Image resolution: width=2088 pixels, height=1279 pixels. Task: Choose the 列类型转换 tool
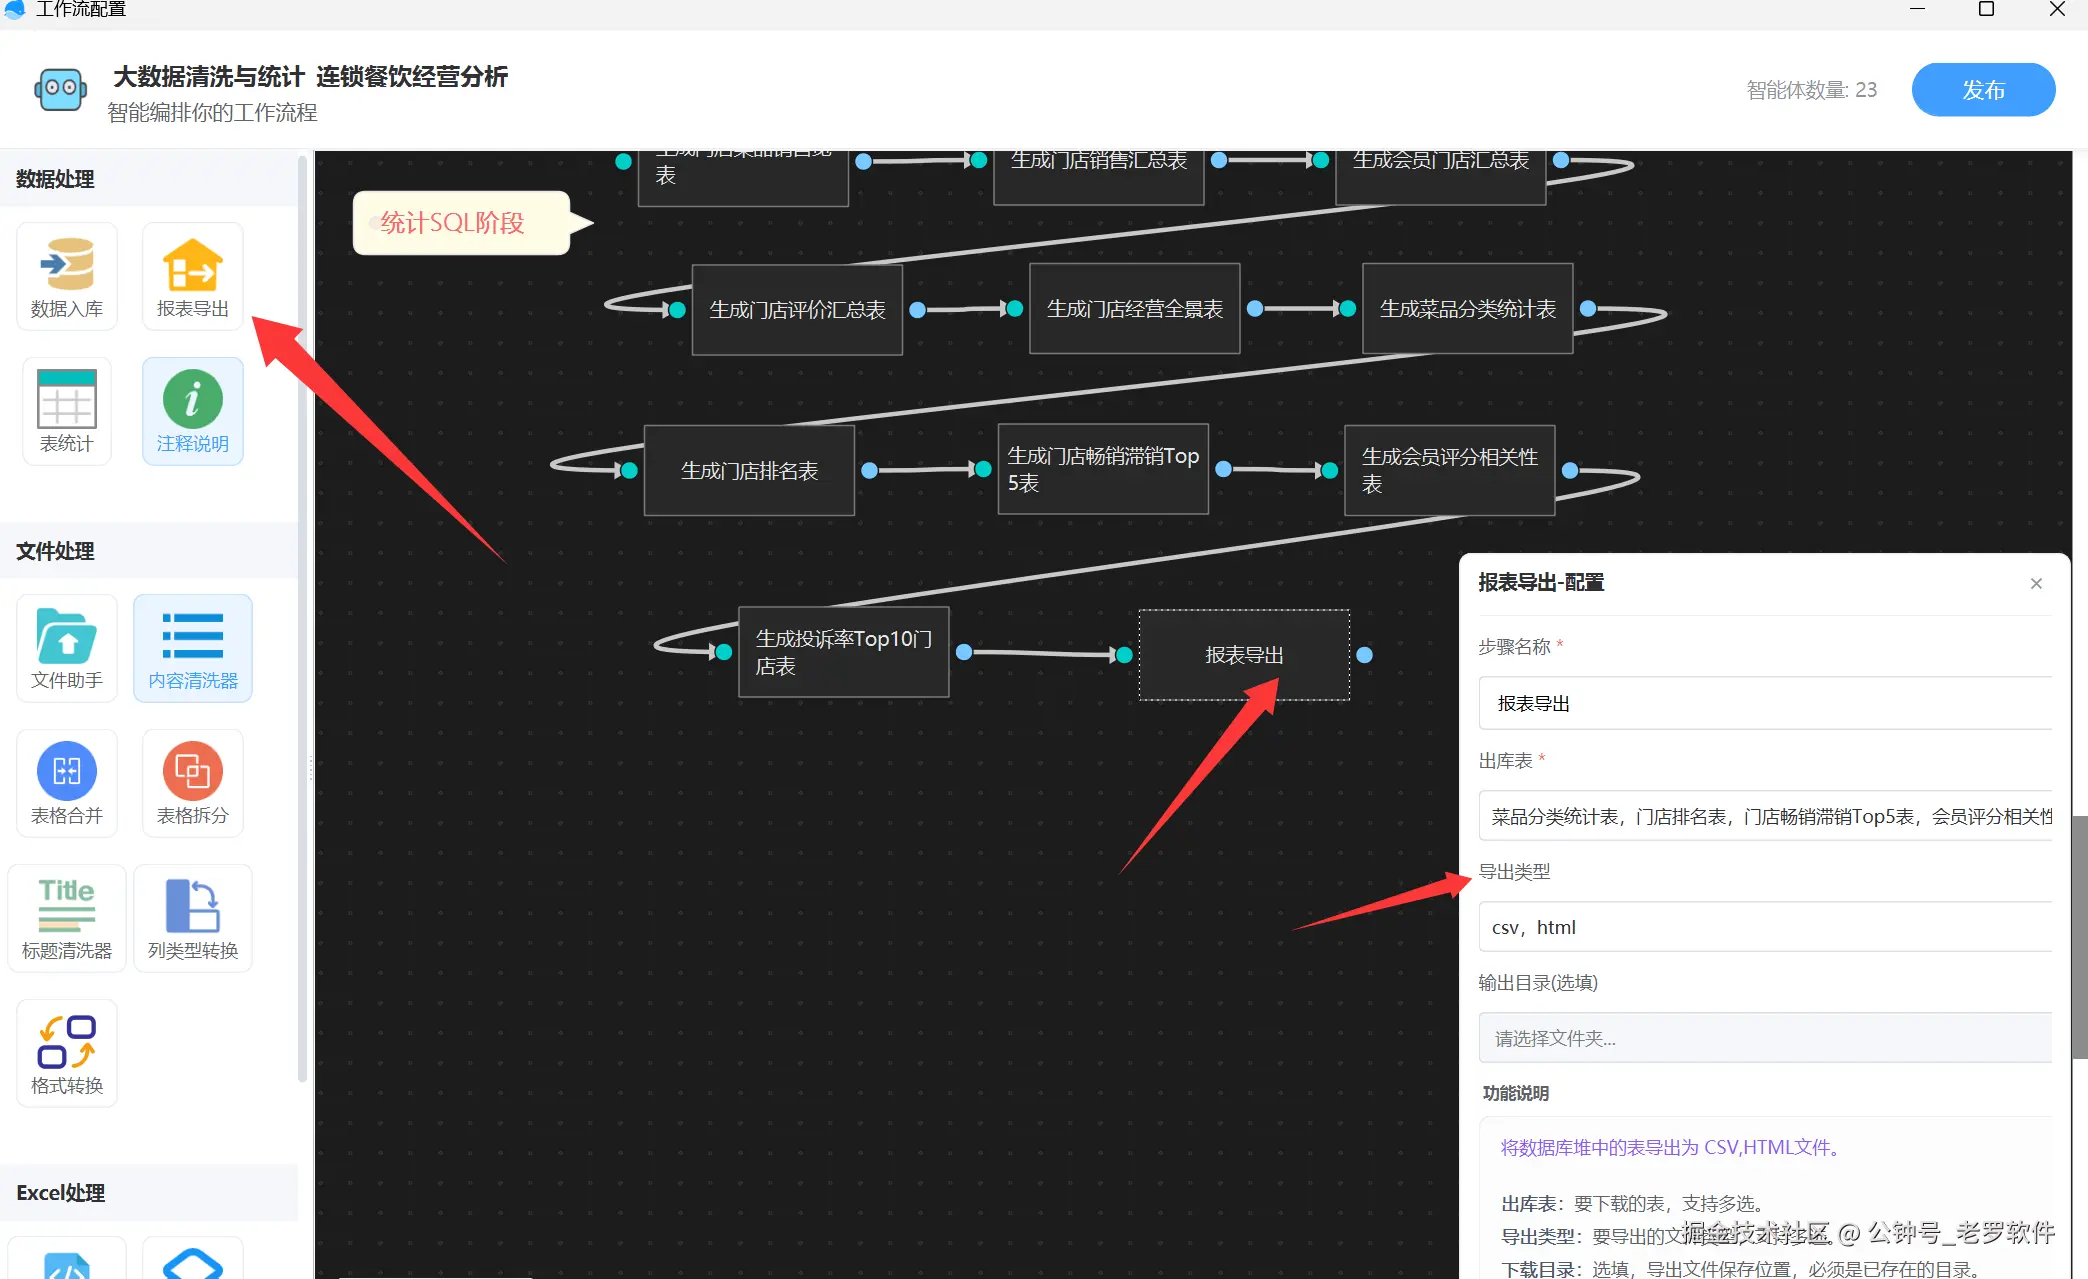click(193, 918)
